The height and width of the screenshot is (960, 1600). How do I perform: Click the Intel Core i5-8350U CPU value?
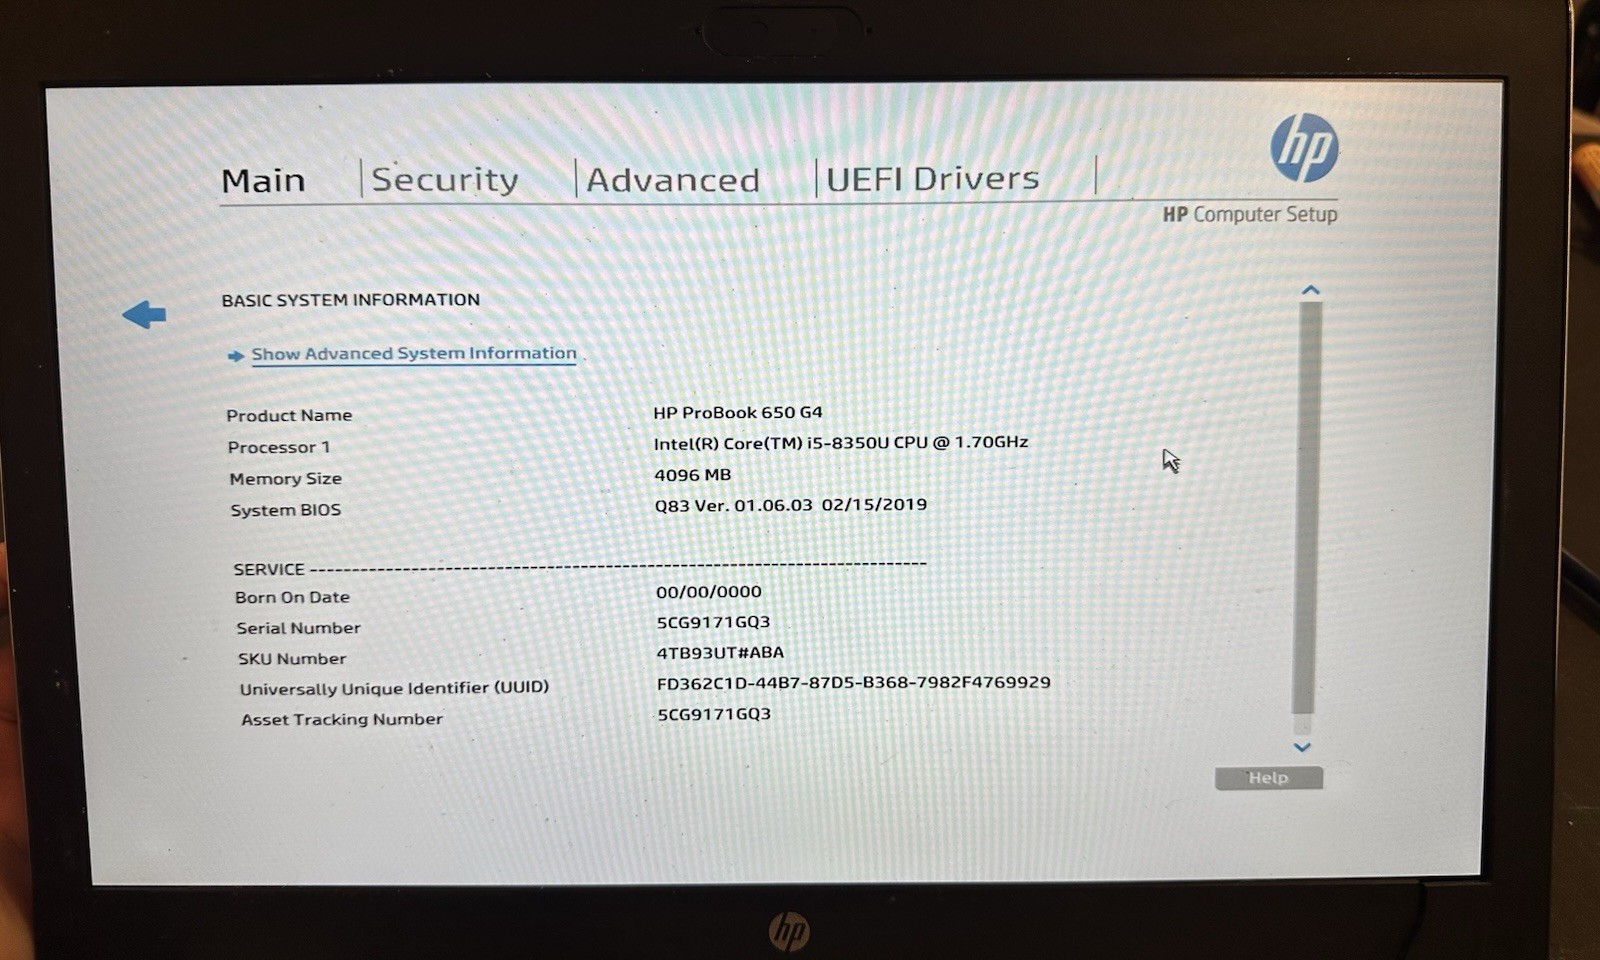point(841,442)
